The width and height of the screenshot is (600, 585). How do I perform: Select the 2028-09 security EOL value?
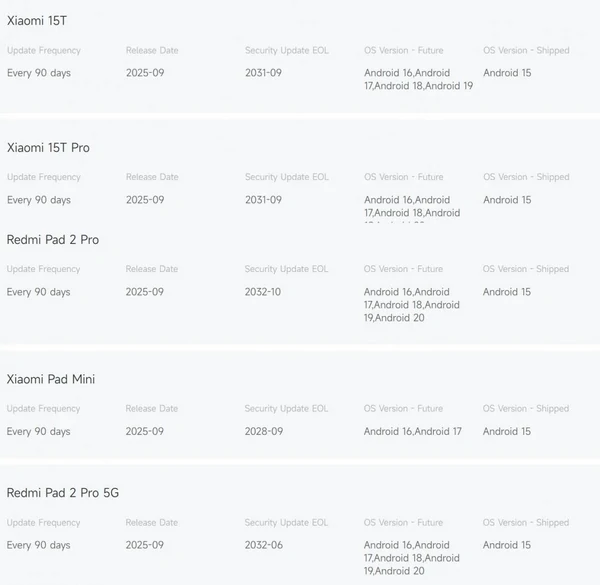pyautogui.click(x=264, y=432)
